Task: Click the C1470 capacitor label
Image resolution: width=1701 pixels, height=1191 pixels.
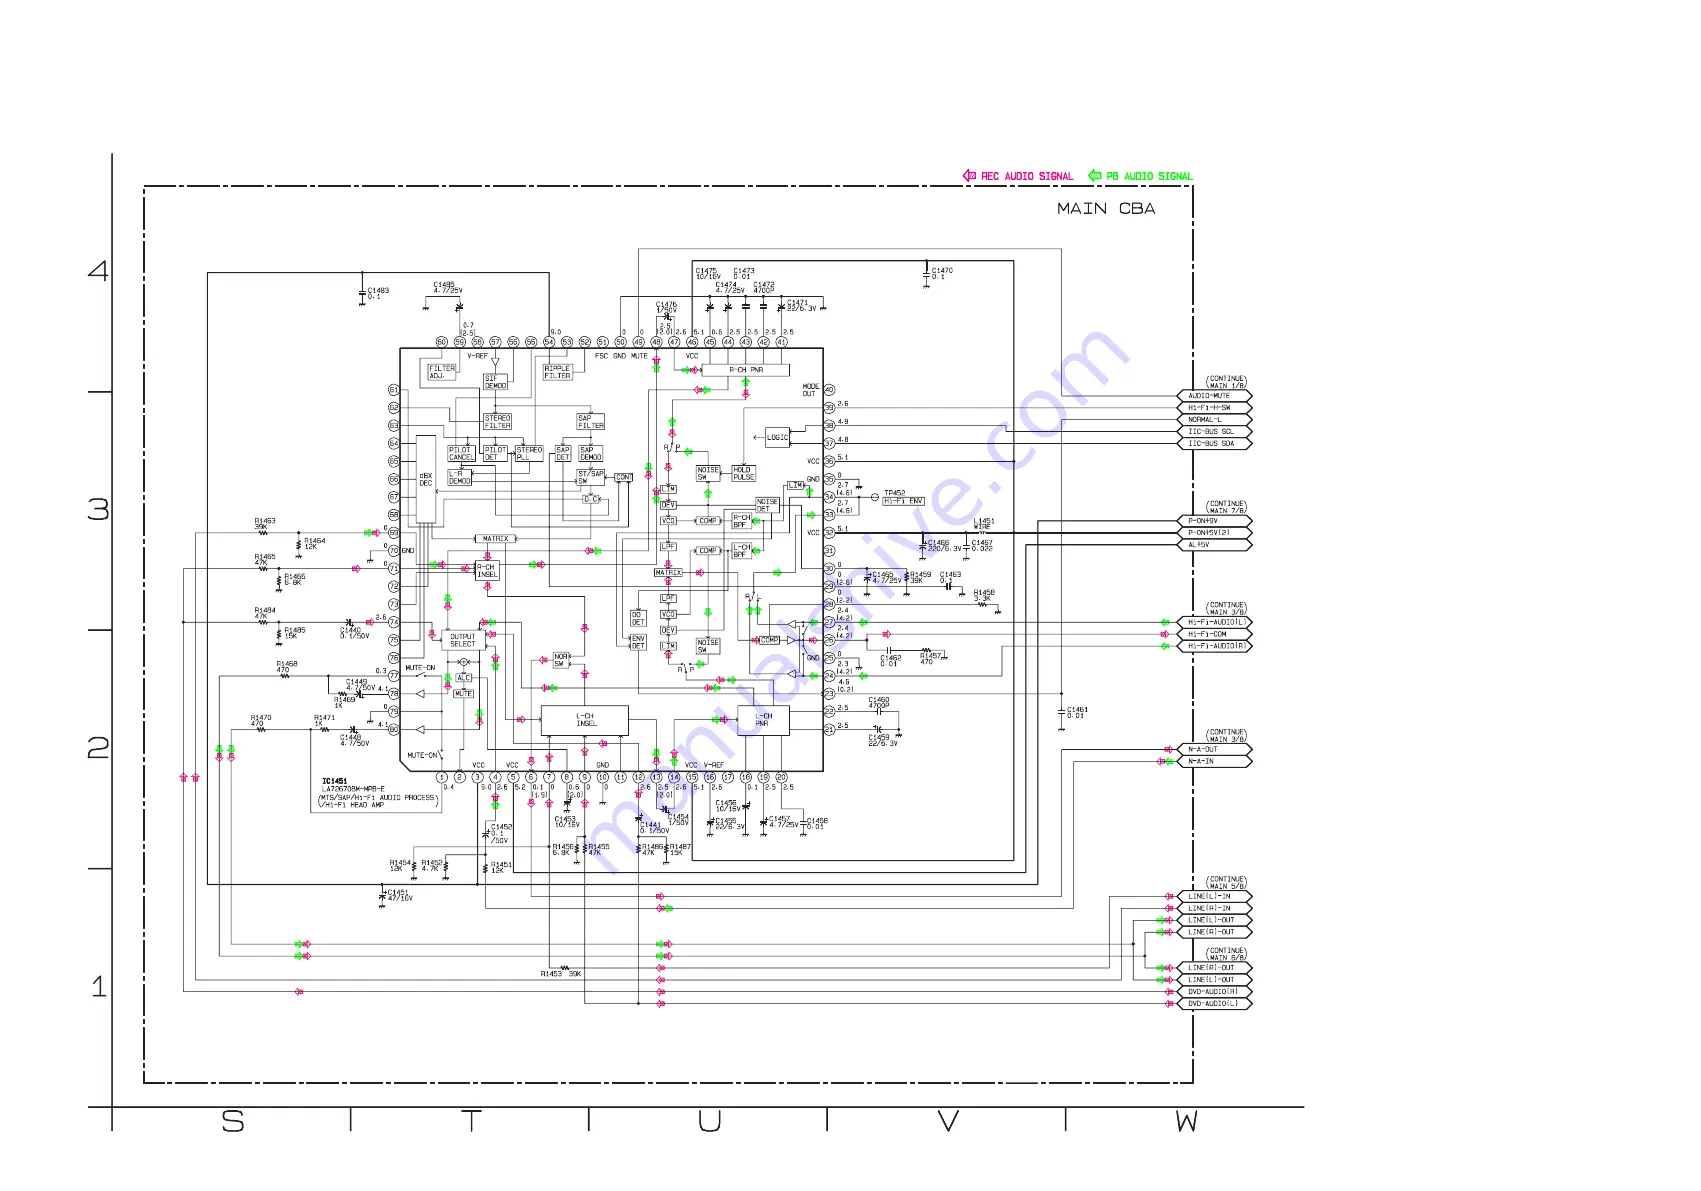Action: (942, 273)
